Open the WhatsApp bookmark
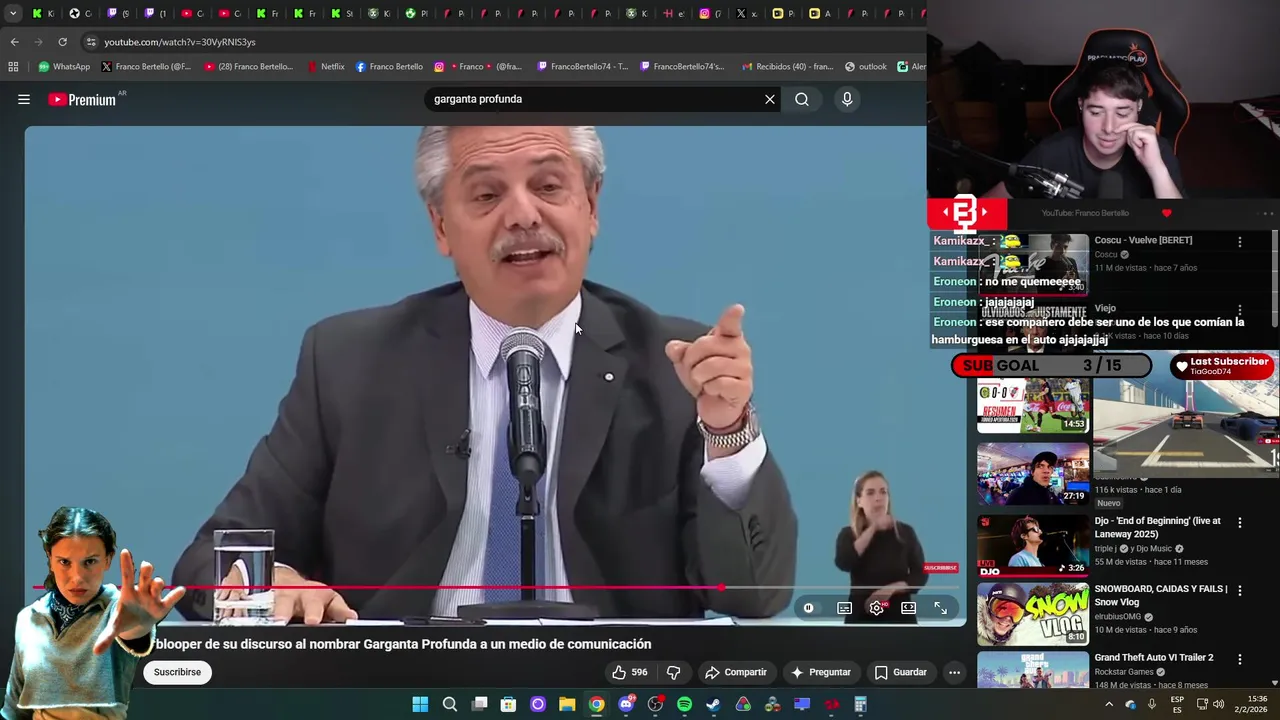This screenshot has height=720, width=1280. (x=64, y=67)
